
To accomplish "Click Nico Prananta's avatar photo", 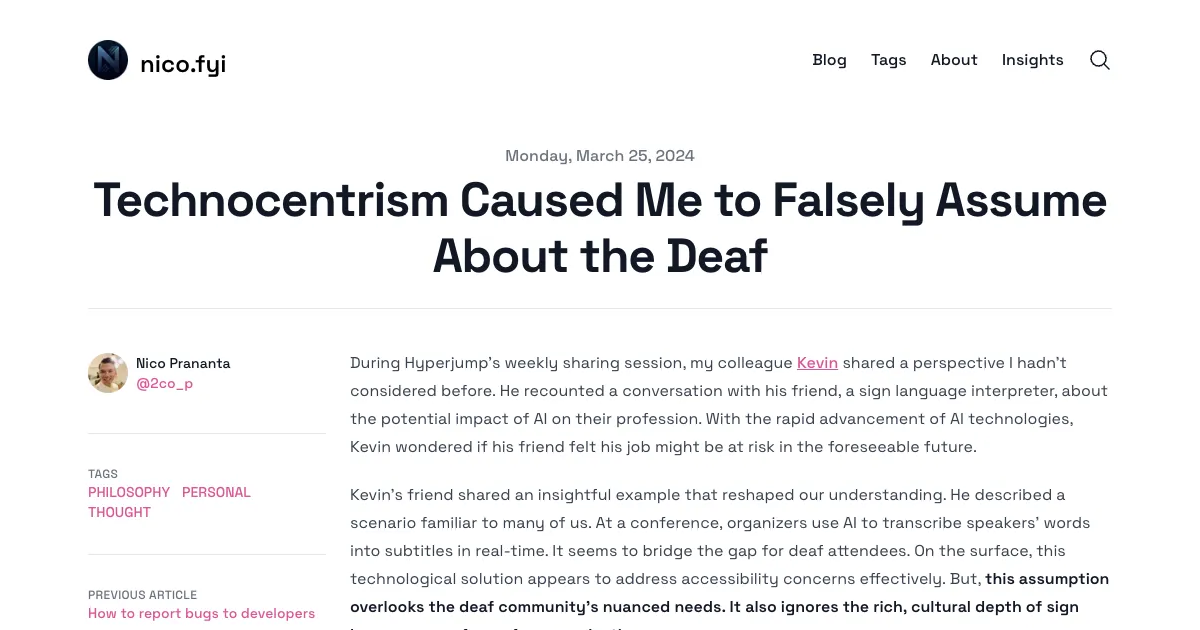I will click(107, 372).
